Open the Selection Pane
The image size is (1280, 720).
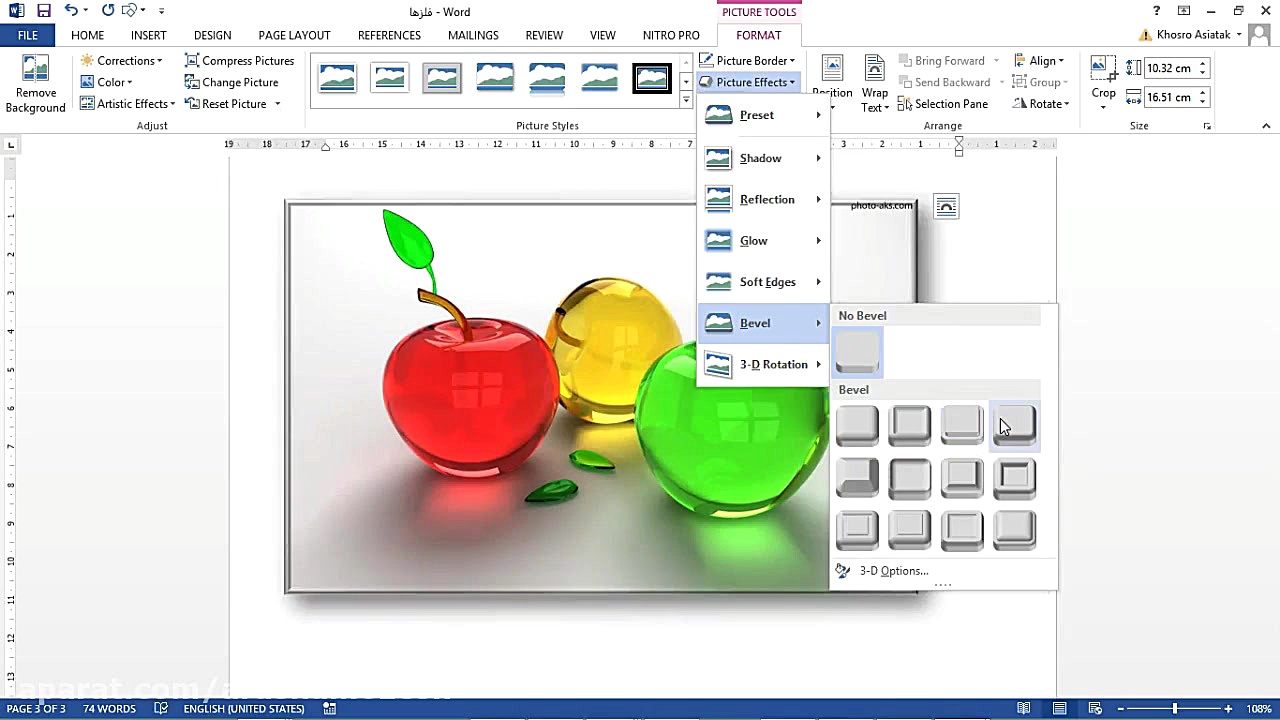click(x=942, y=104)
